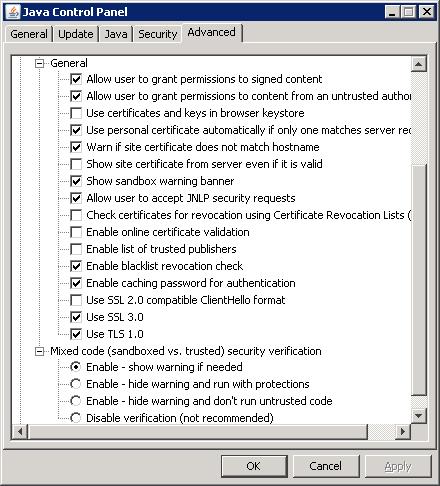Uncheck Allow user to grant permissions to signed content

[x=76, y=79]
